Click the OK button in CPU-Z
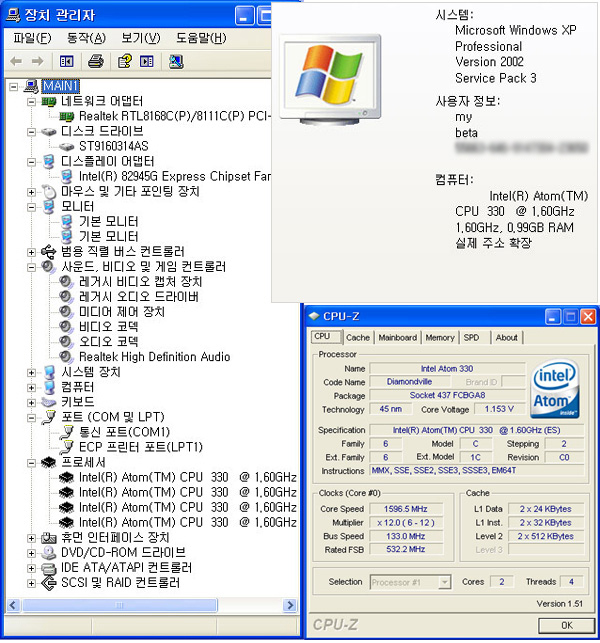Image resolution: width=600 pixels, height=643 pixels. click(x=566, y=625)
